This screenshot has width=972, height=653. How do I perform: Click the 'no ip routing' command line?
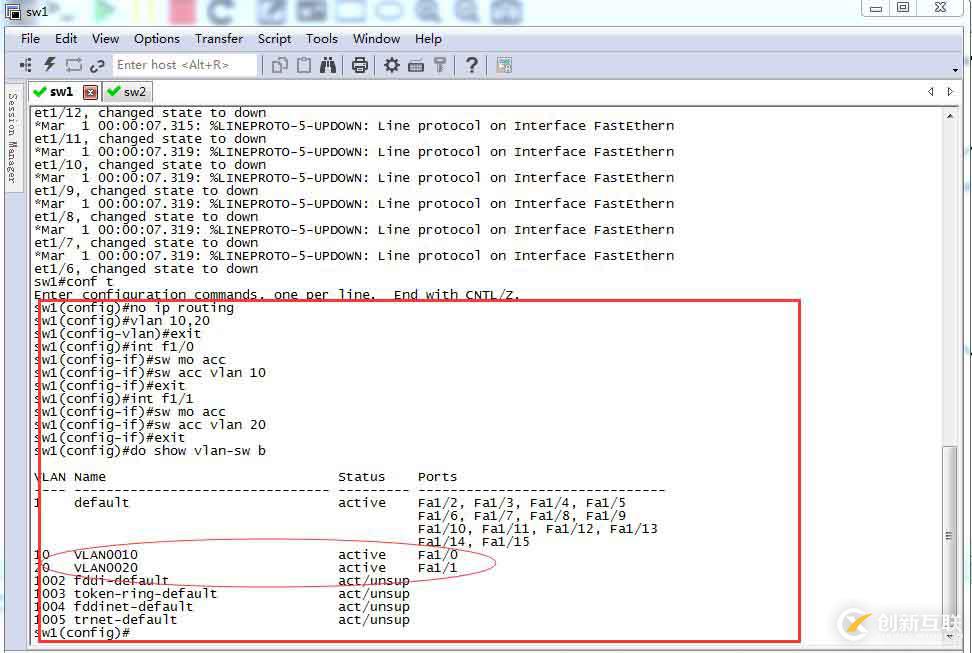[x=135, y=308]
